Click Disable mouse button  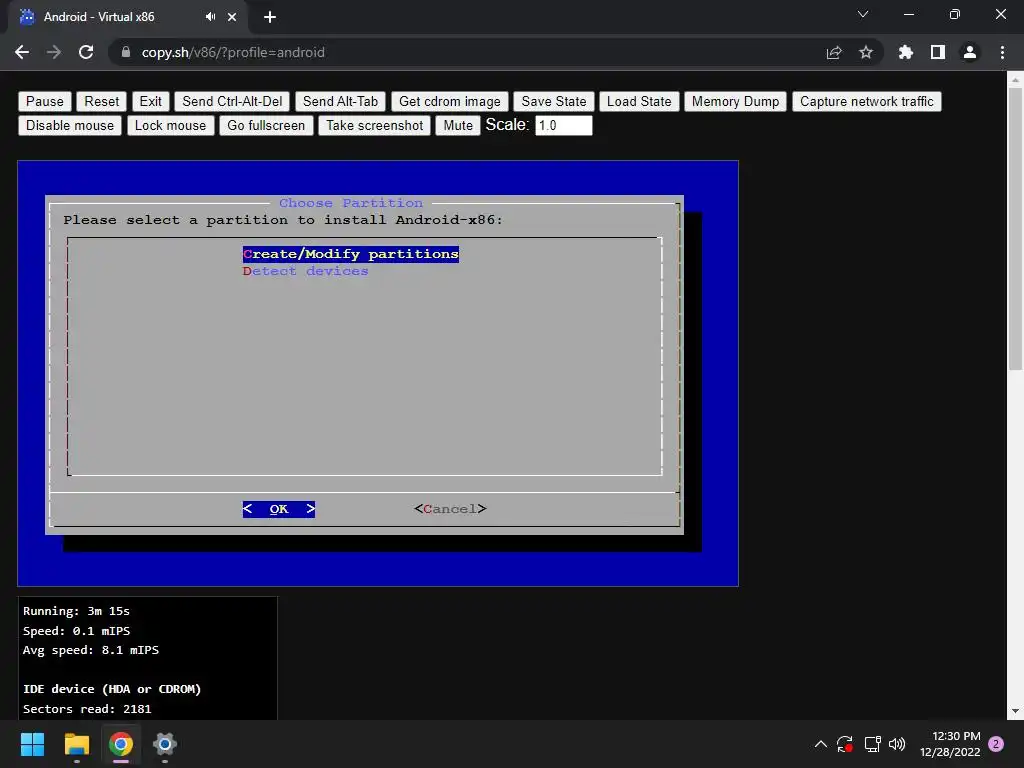point(70,125)
